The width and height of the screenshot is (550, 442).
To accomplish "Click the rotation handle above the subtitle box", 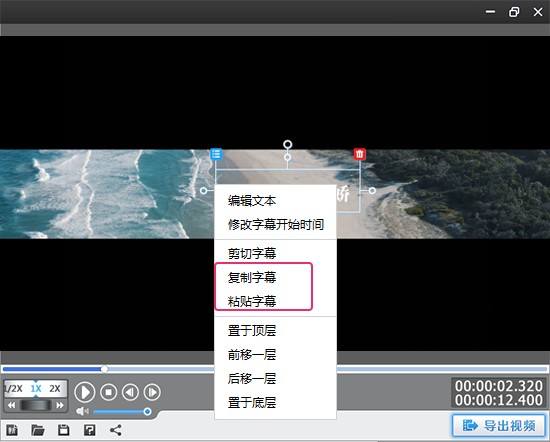I will 288,144.
